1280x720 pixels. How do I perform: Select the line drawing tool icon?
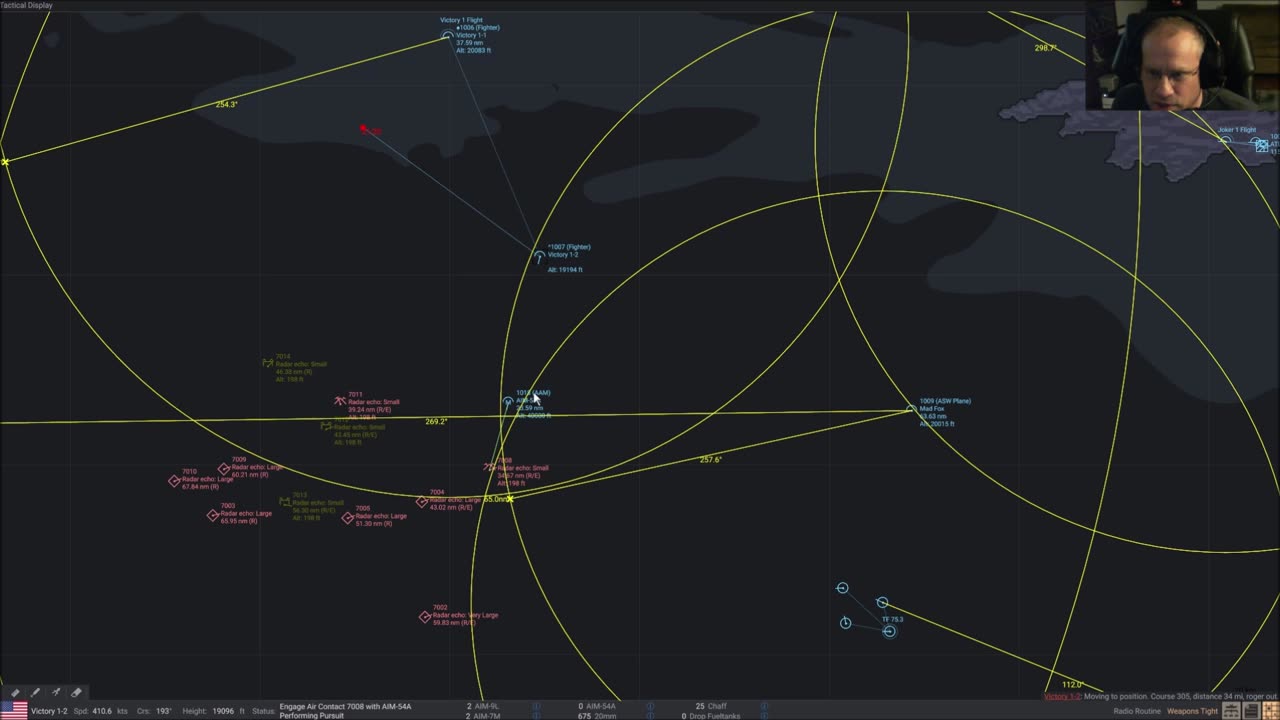click(35, 692)
